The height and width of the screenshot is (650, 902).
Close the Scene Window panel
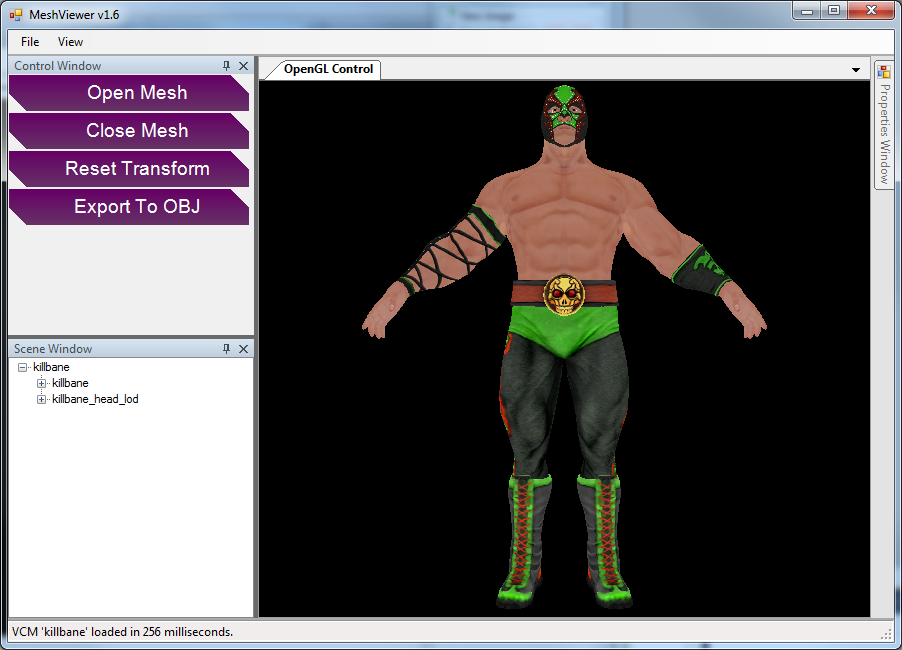pyautogui.click(x=243, y=349)
